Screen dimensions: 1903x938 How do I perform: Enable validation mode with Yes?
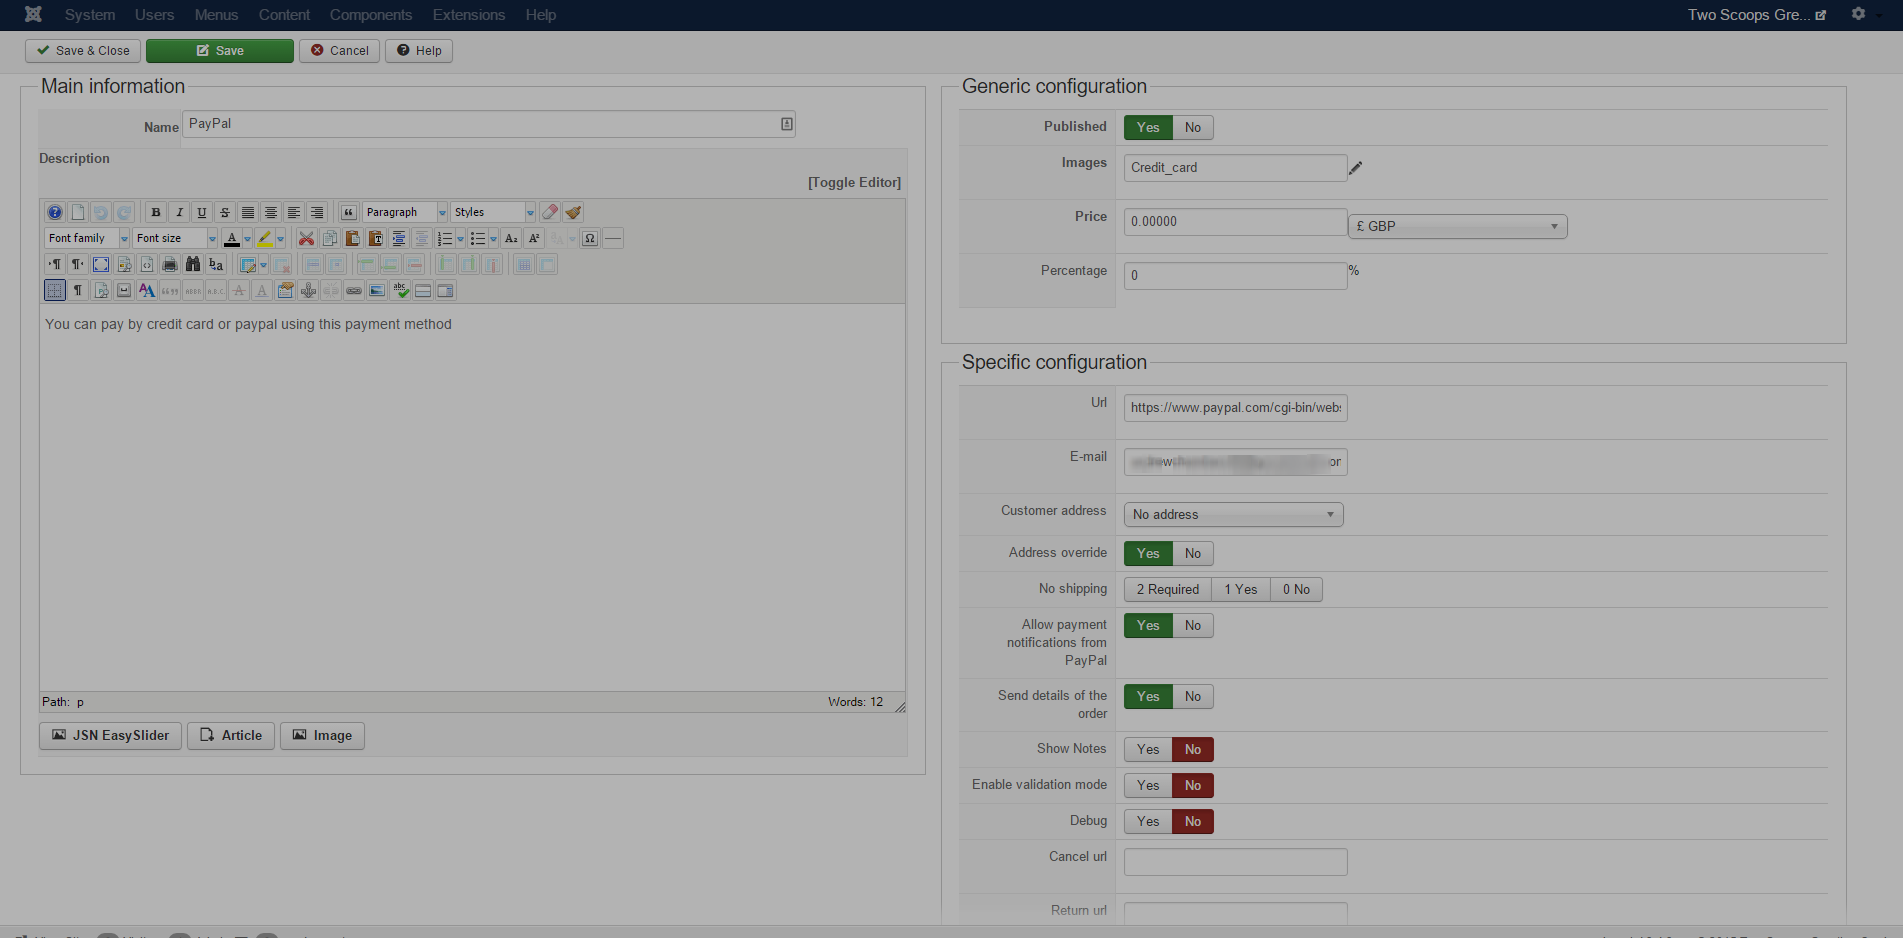point(1148,785)
